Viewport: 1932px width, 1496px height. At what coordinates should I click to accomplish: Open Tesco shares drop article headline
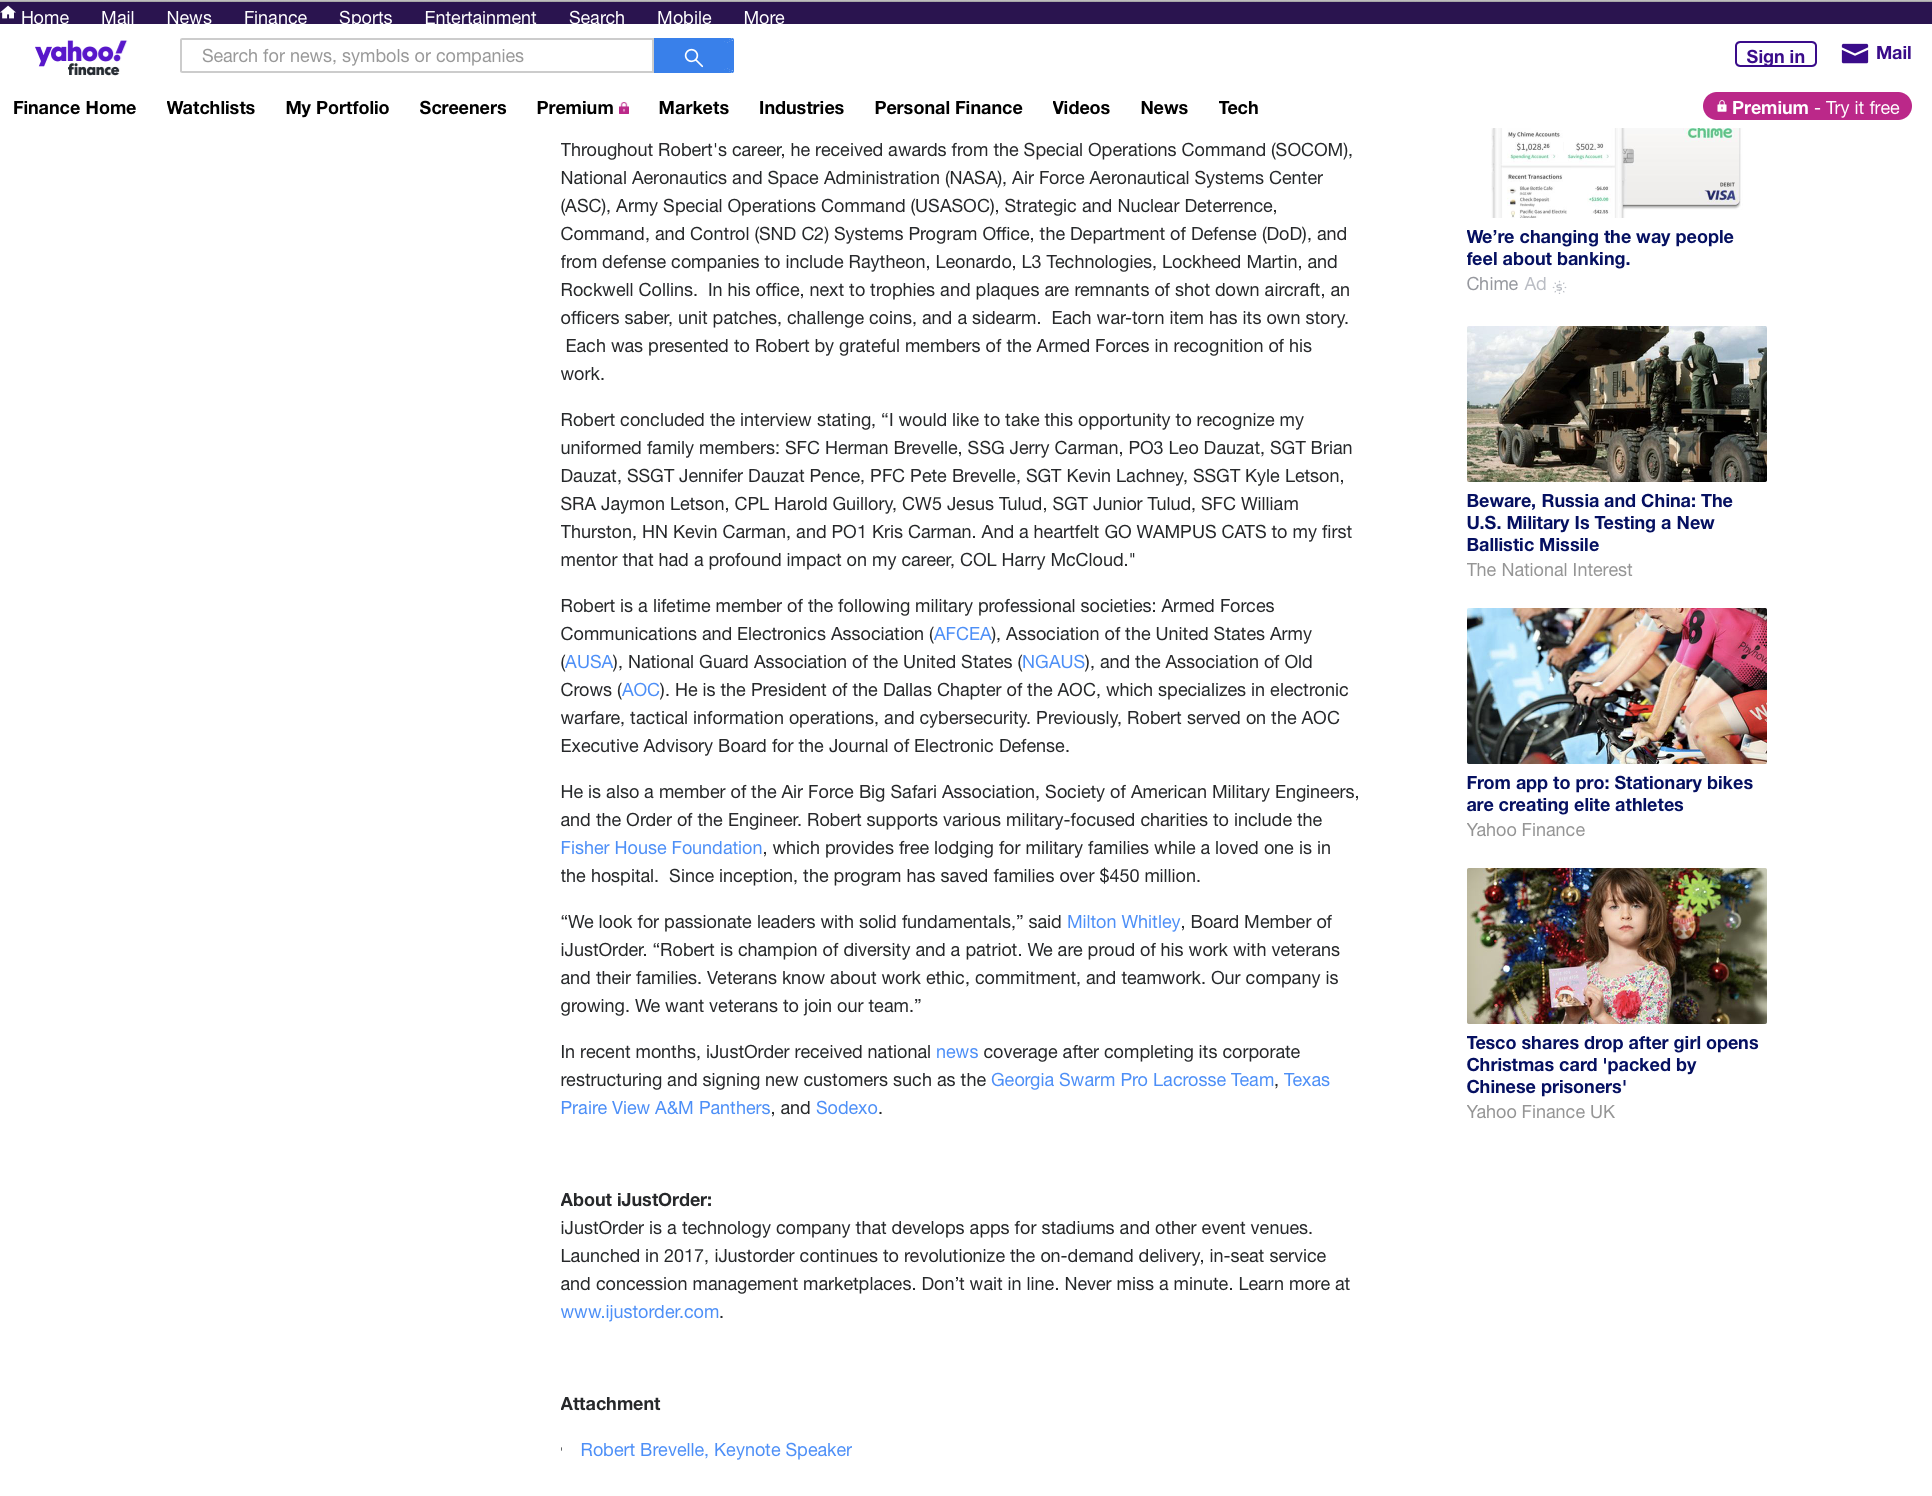(1612, 1065)
